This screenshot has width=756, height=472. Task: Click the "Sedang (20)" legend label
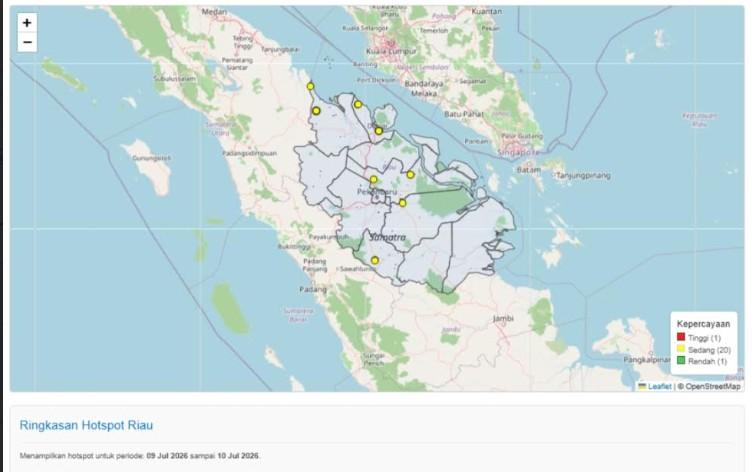click(x=709, y=350)
